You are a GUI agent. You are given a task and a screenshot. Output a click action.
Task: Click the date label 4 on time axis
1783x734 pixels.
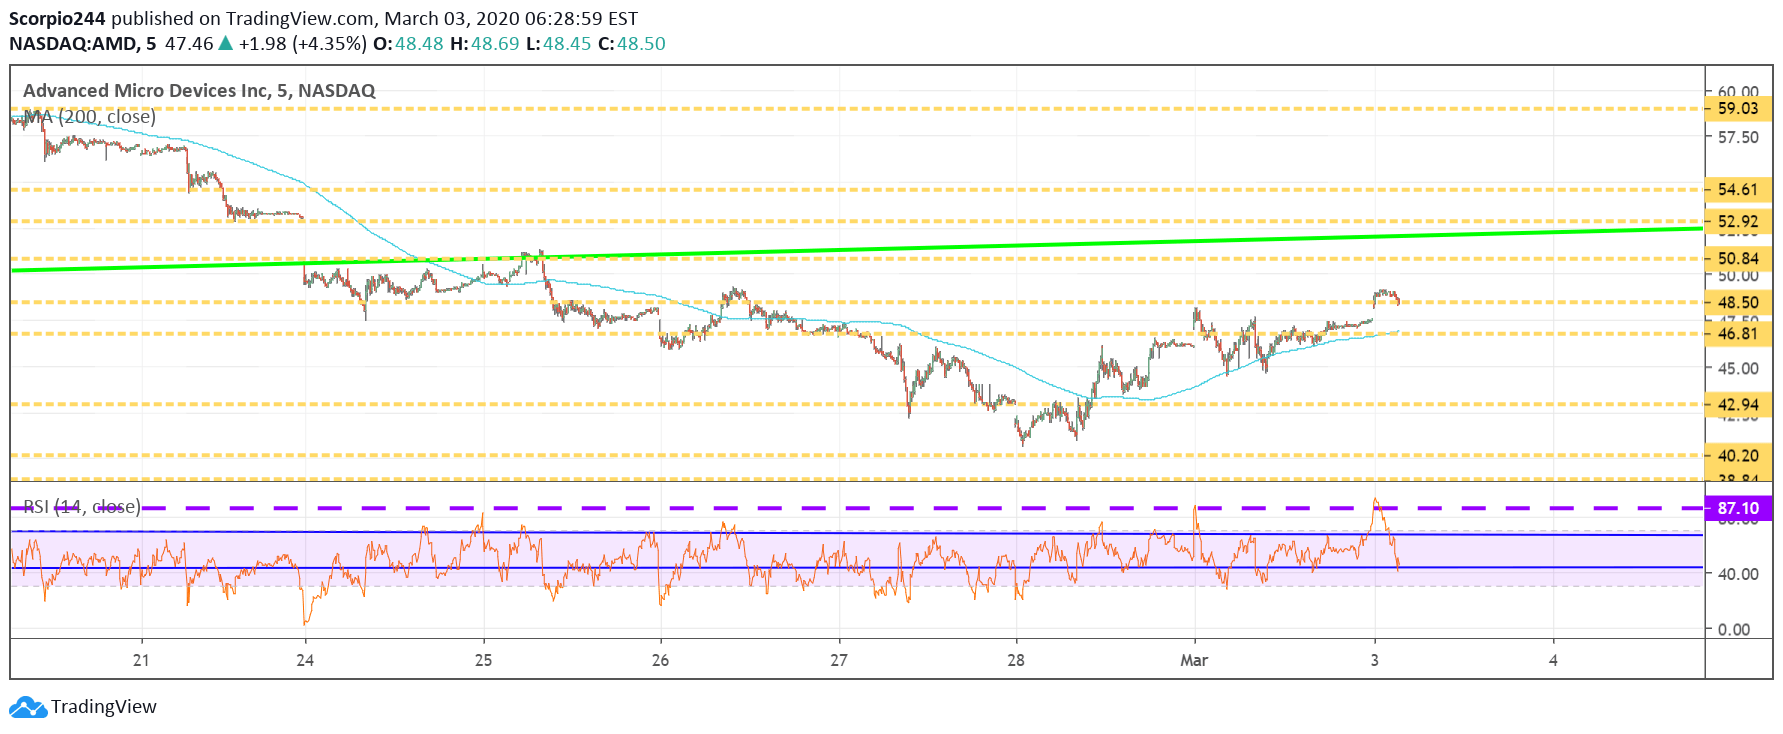1553,660
